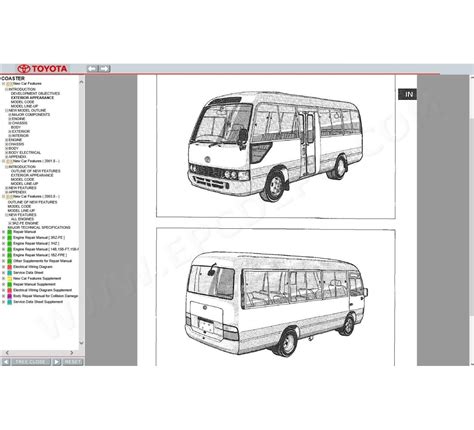This screenshot has width=474, height=430.
Task: Expand the BODY ELECTRICAL tree node
Action: (6, 153)
